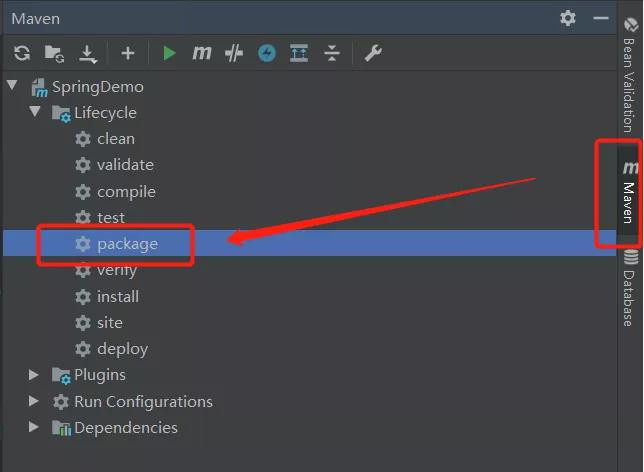This screenshot has width=644, height=472.
Task: Click the gear icon beside validate
Action: click(x=83, y=165)
